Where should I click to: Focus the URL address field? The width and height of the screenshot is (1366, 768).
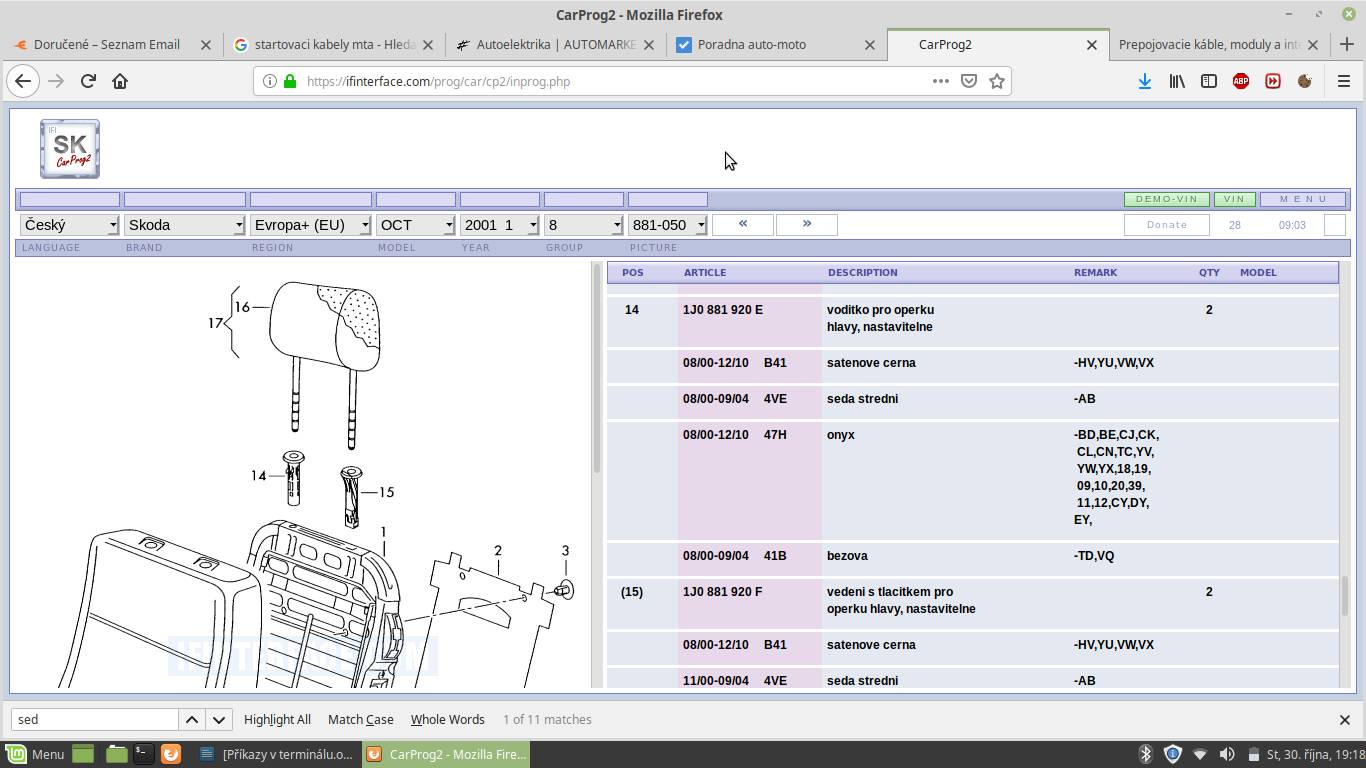[610, 81]
